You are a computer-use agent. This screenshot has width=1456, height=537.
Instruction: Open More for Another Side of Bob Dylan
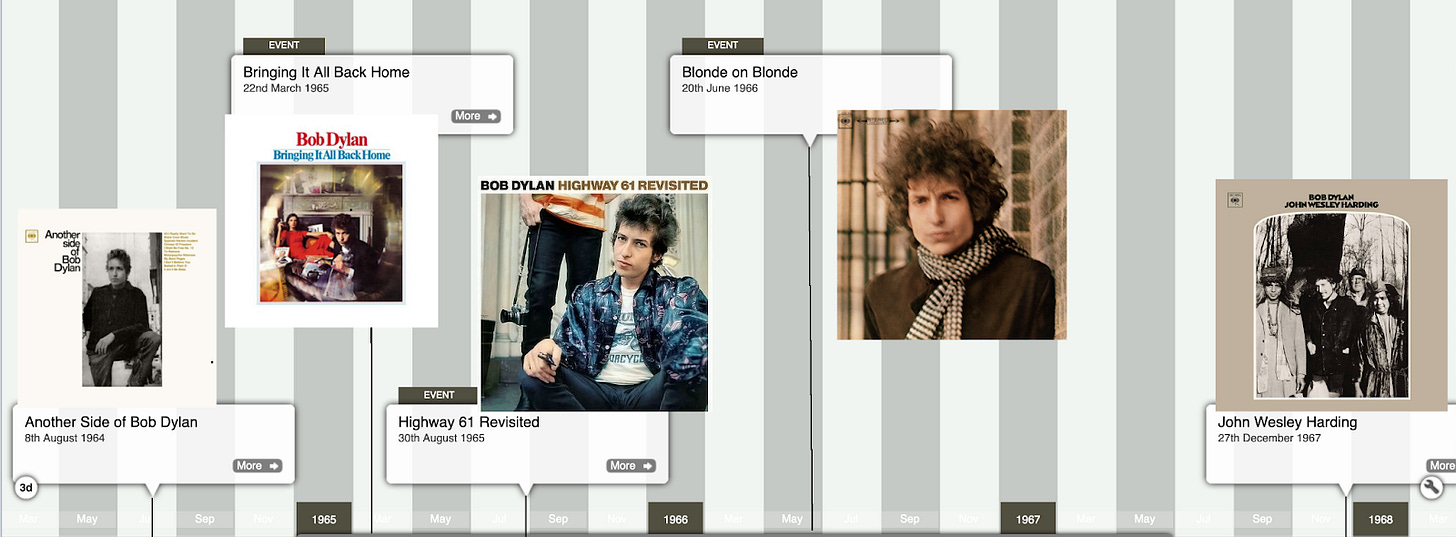click(x=258, y=466)
